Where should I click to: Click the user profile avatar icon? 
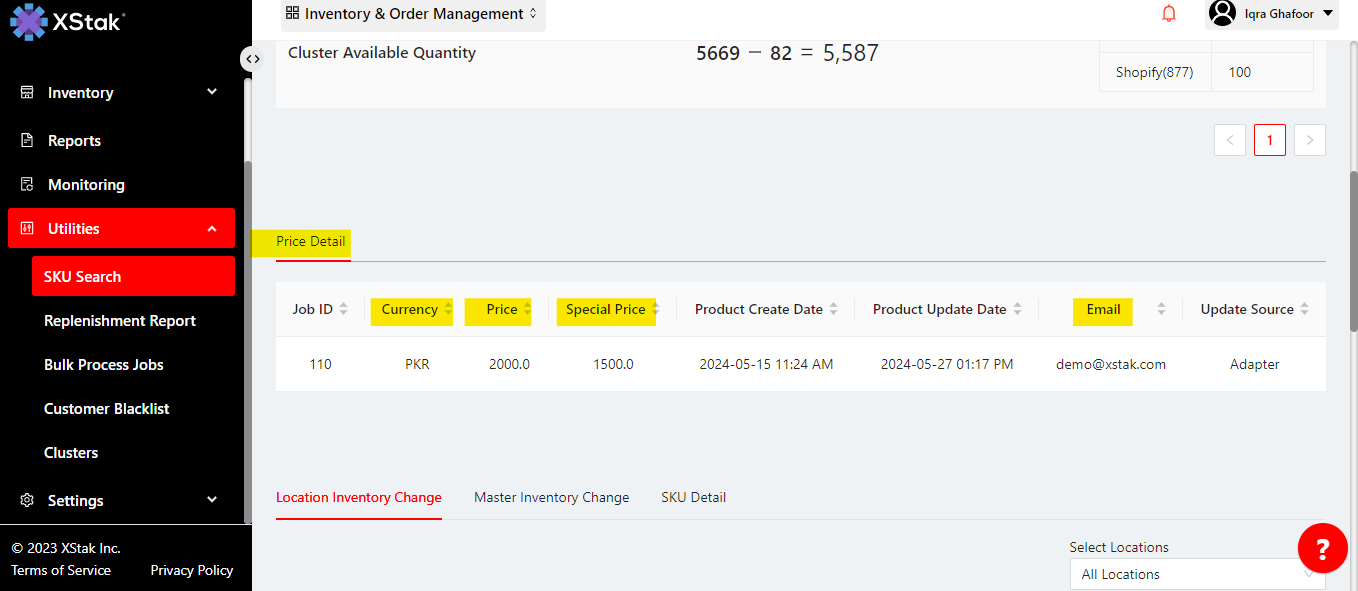1222,13
